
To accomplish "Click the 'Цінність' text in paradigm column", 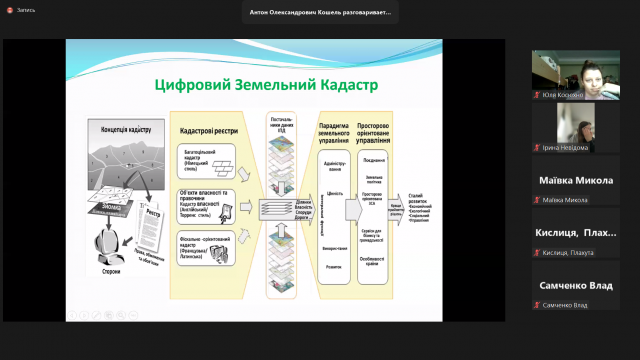I will (335, 193).
